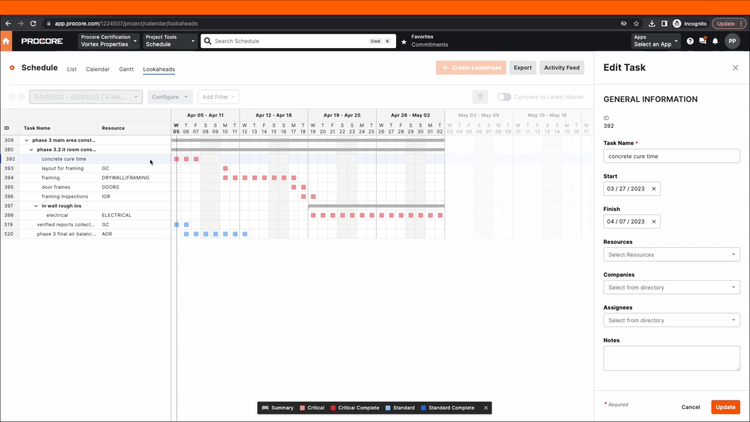
Task: Cancel editing the task
Action: [690, 407]
